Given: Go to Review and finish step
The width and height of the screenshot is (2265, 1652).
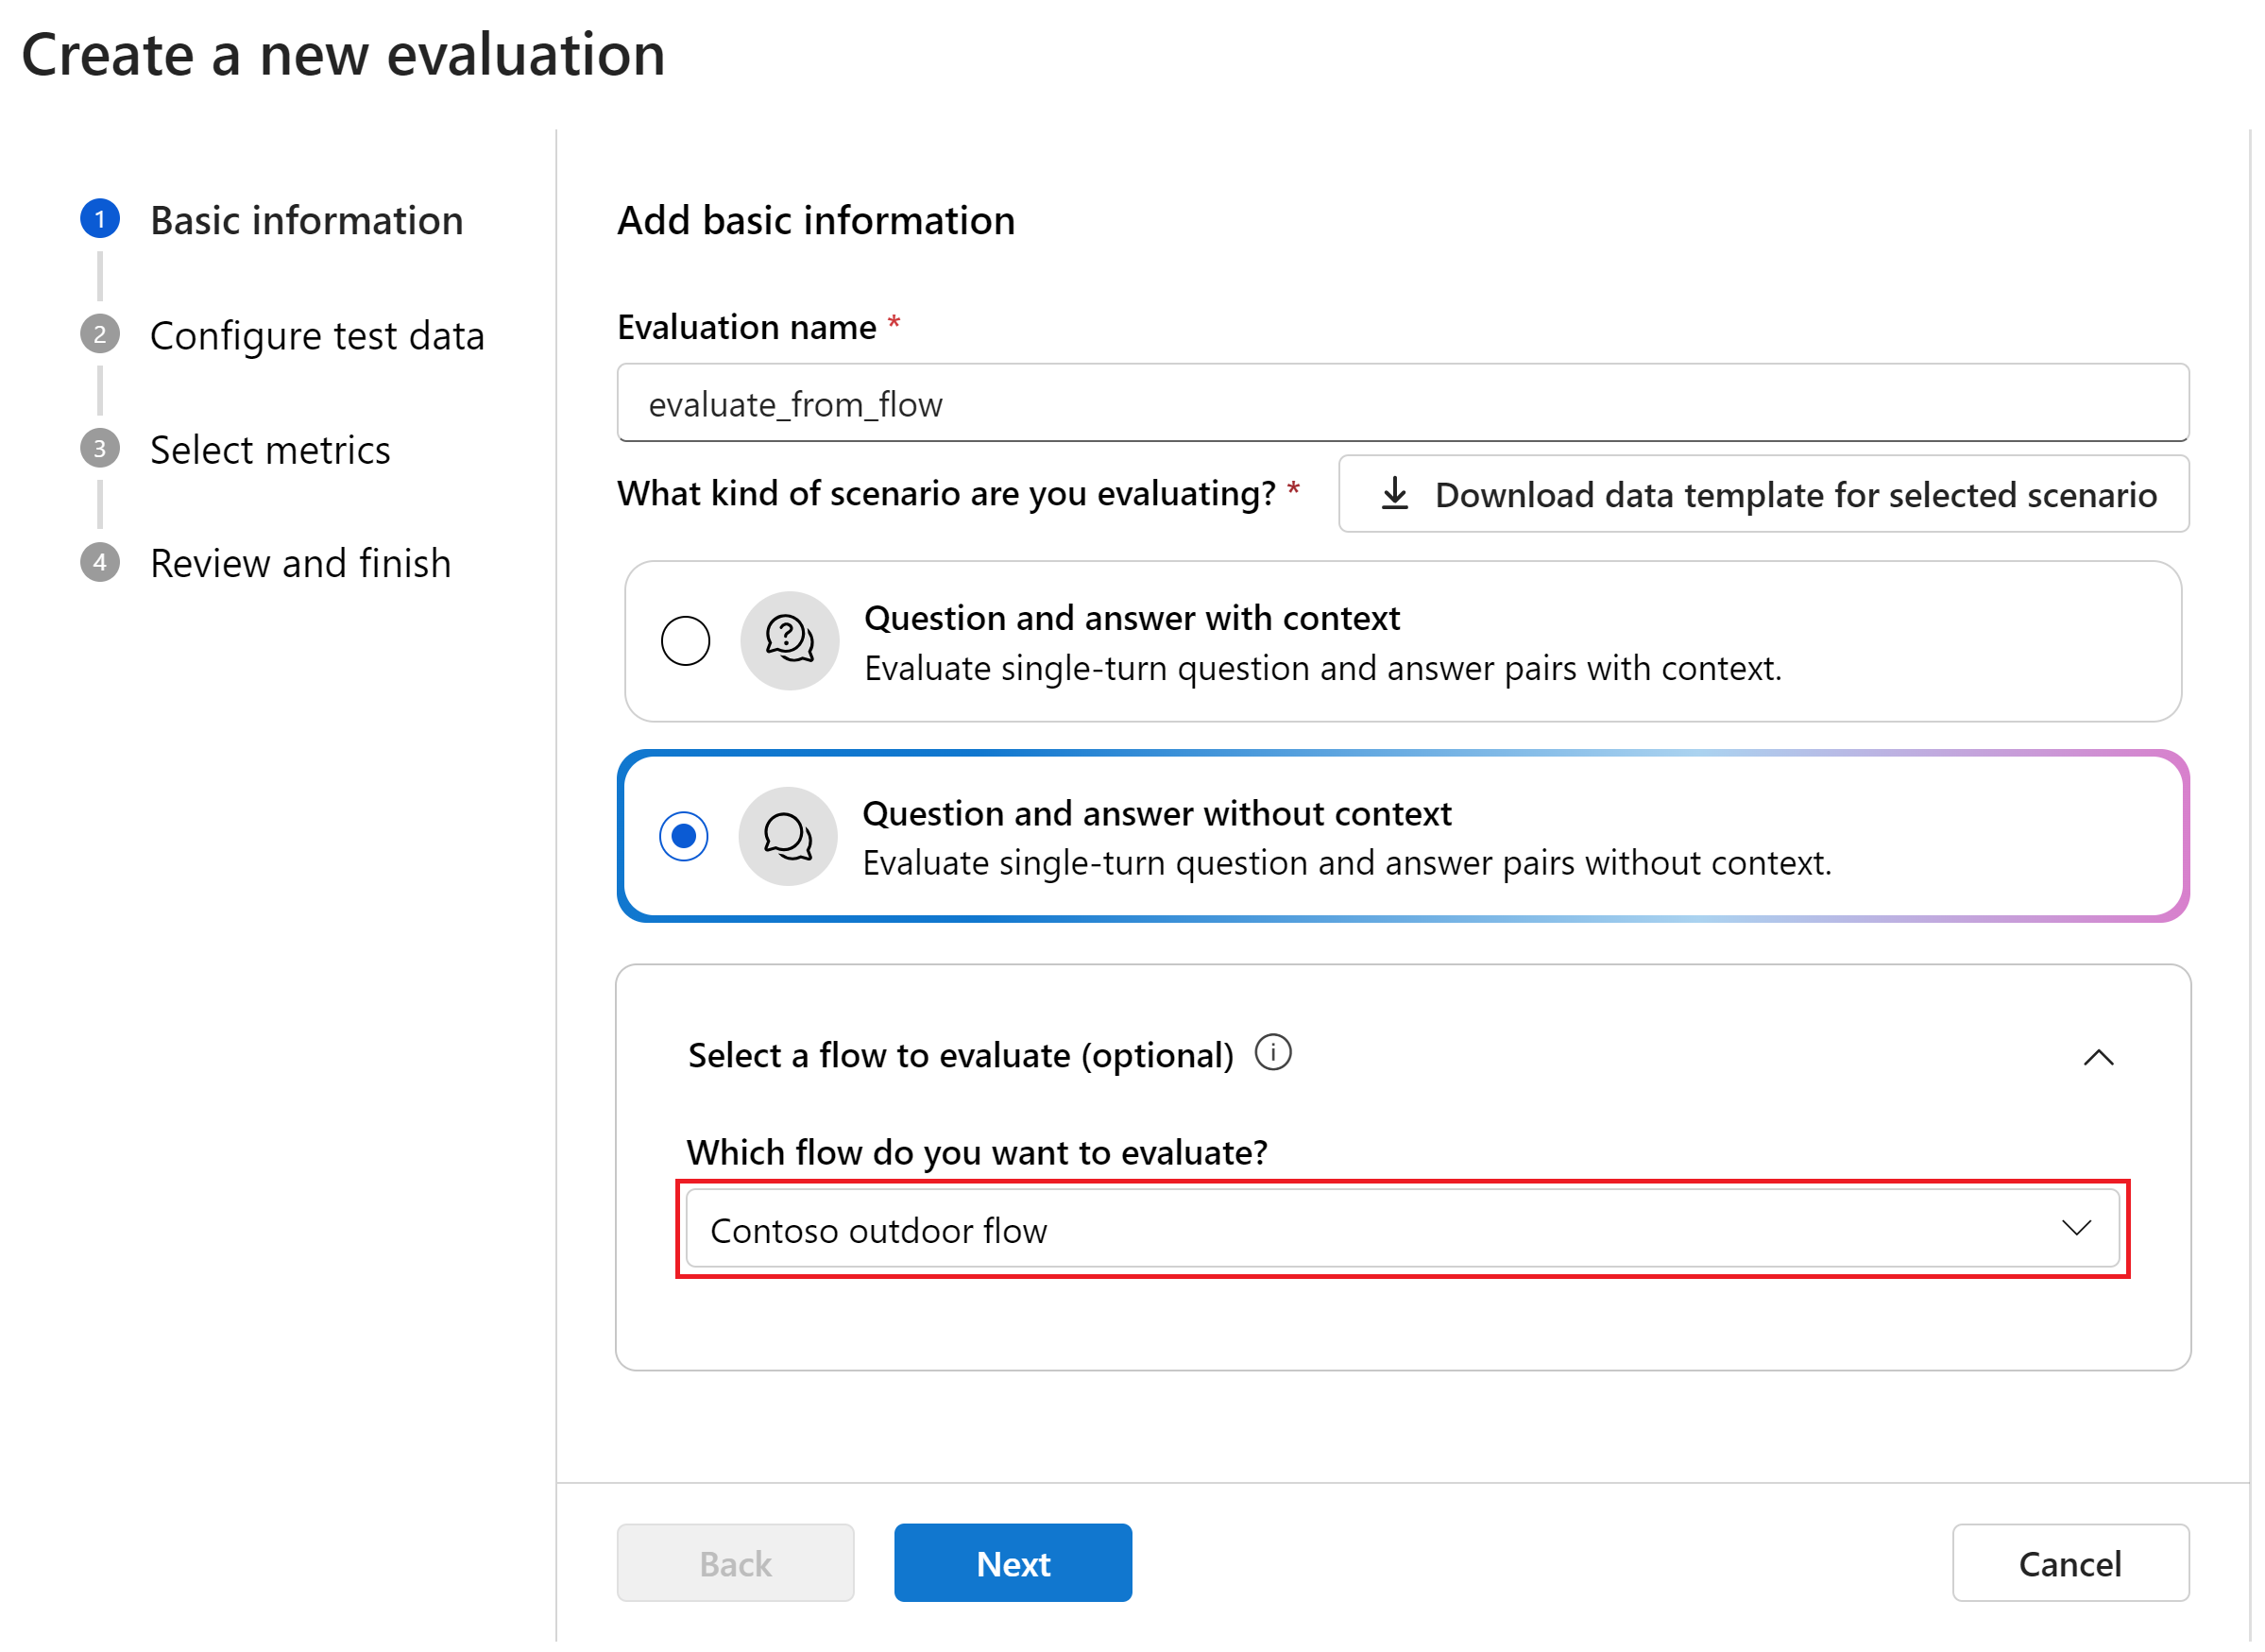Looking at the screenshot, I should (x=300, y=563).
